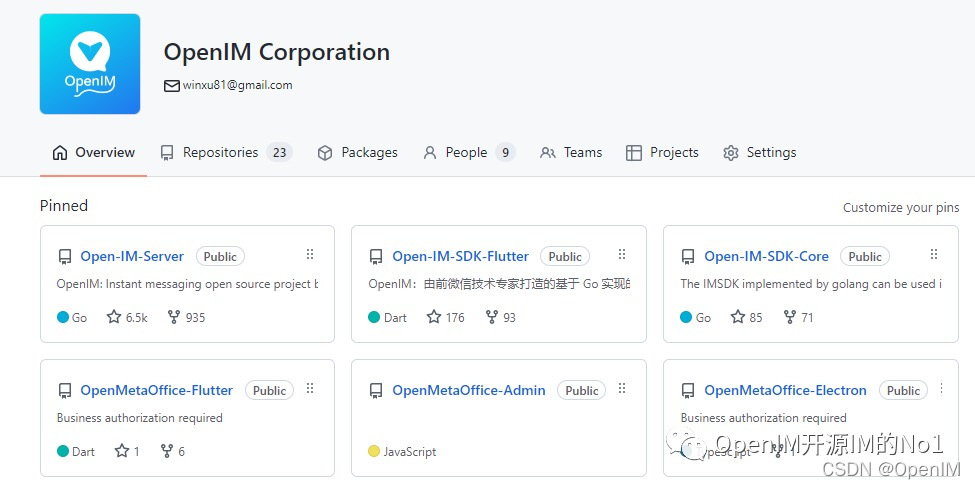Click the Public badge on Open-IM-Server

220,256
